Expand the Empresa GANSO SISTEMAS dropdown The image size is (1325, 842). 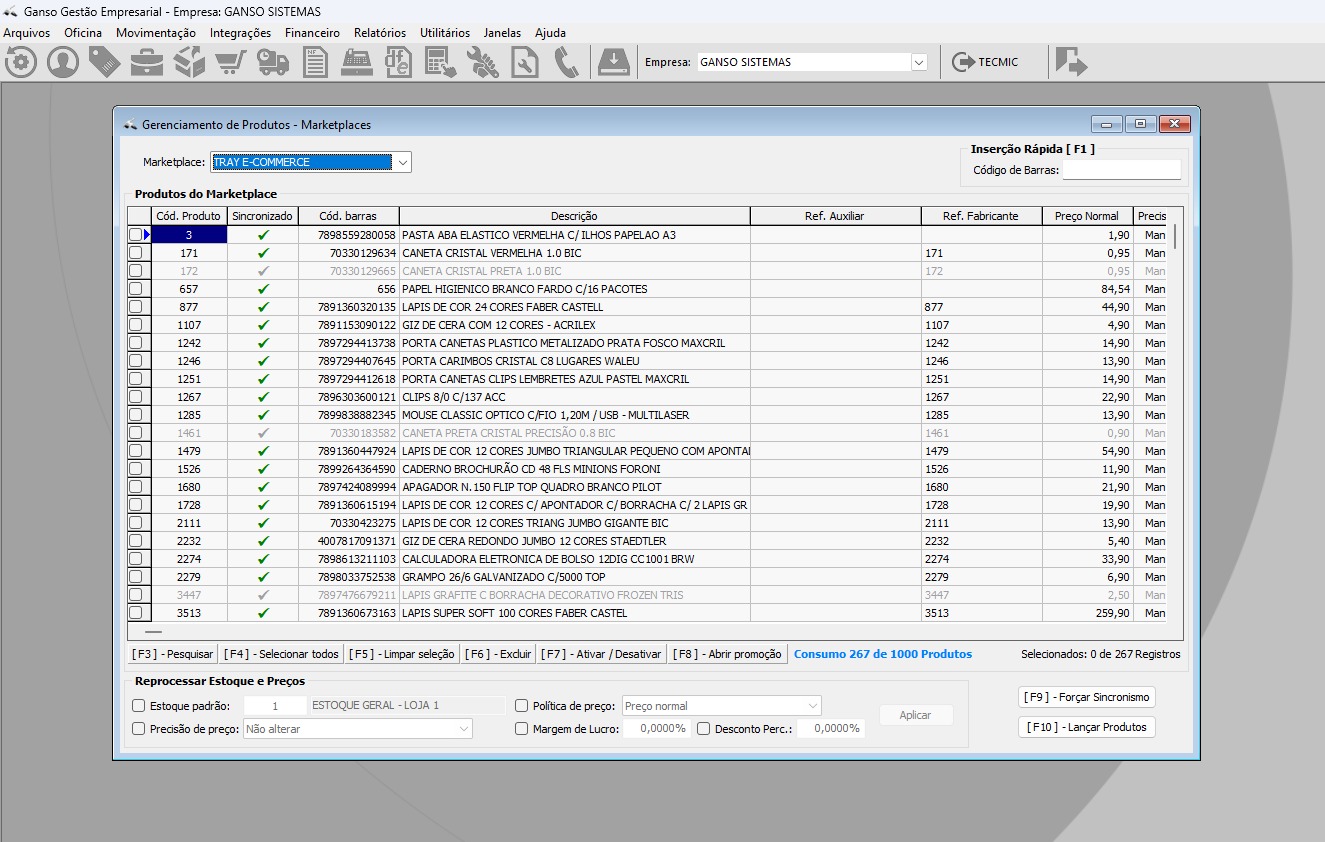coord(813,62)
